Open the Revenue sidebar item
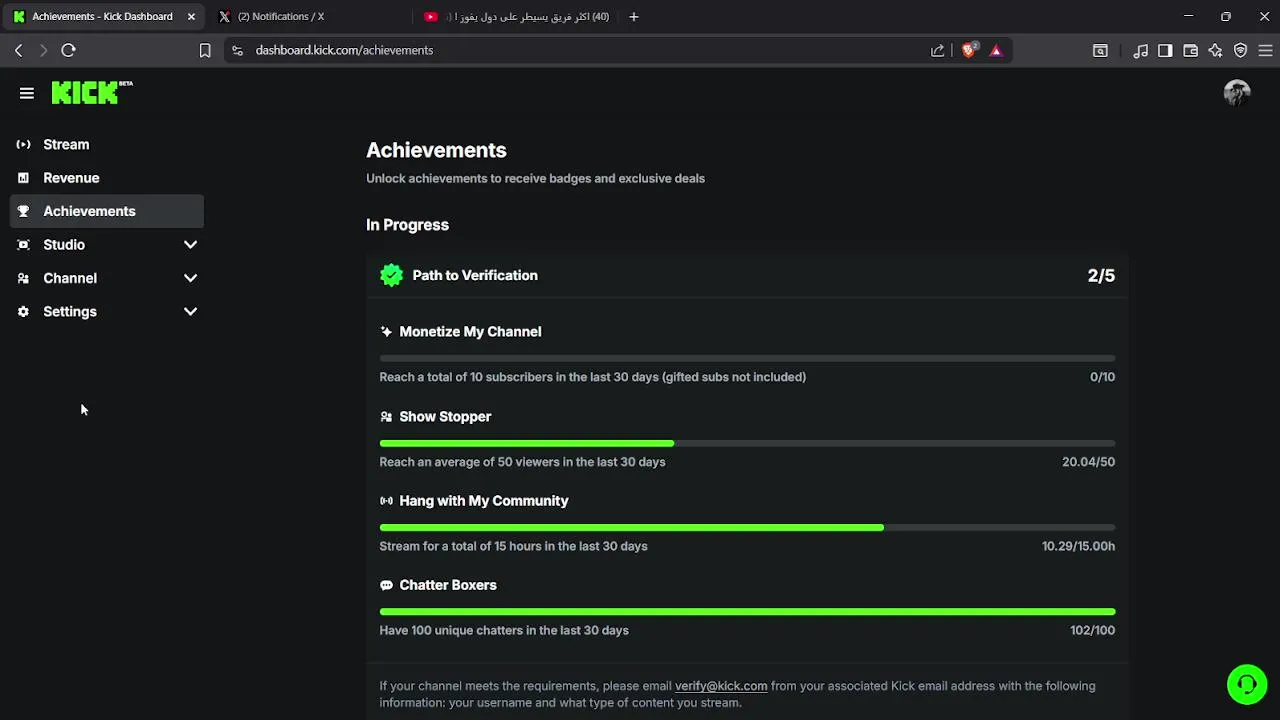This screenshot has width=1280, height=720. 107,178
